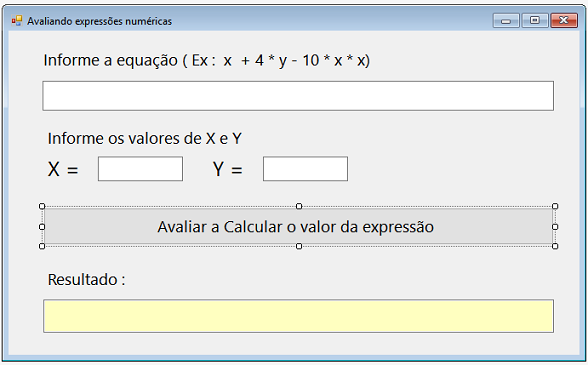This screenshot has width=588, height=365.
Task: Select the 'Resultado :' label
Action: click(x=86, y=279)
